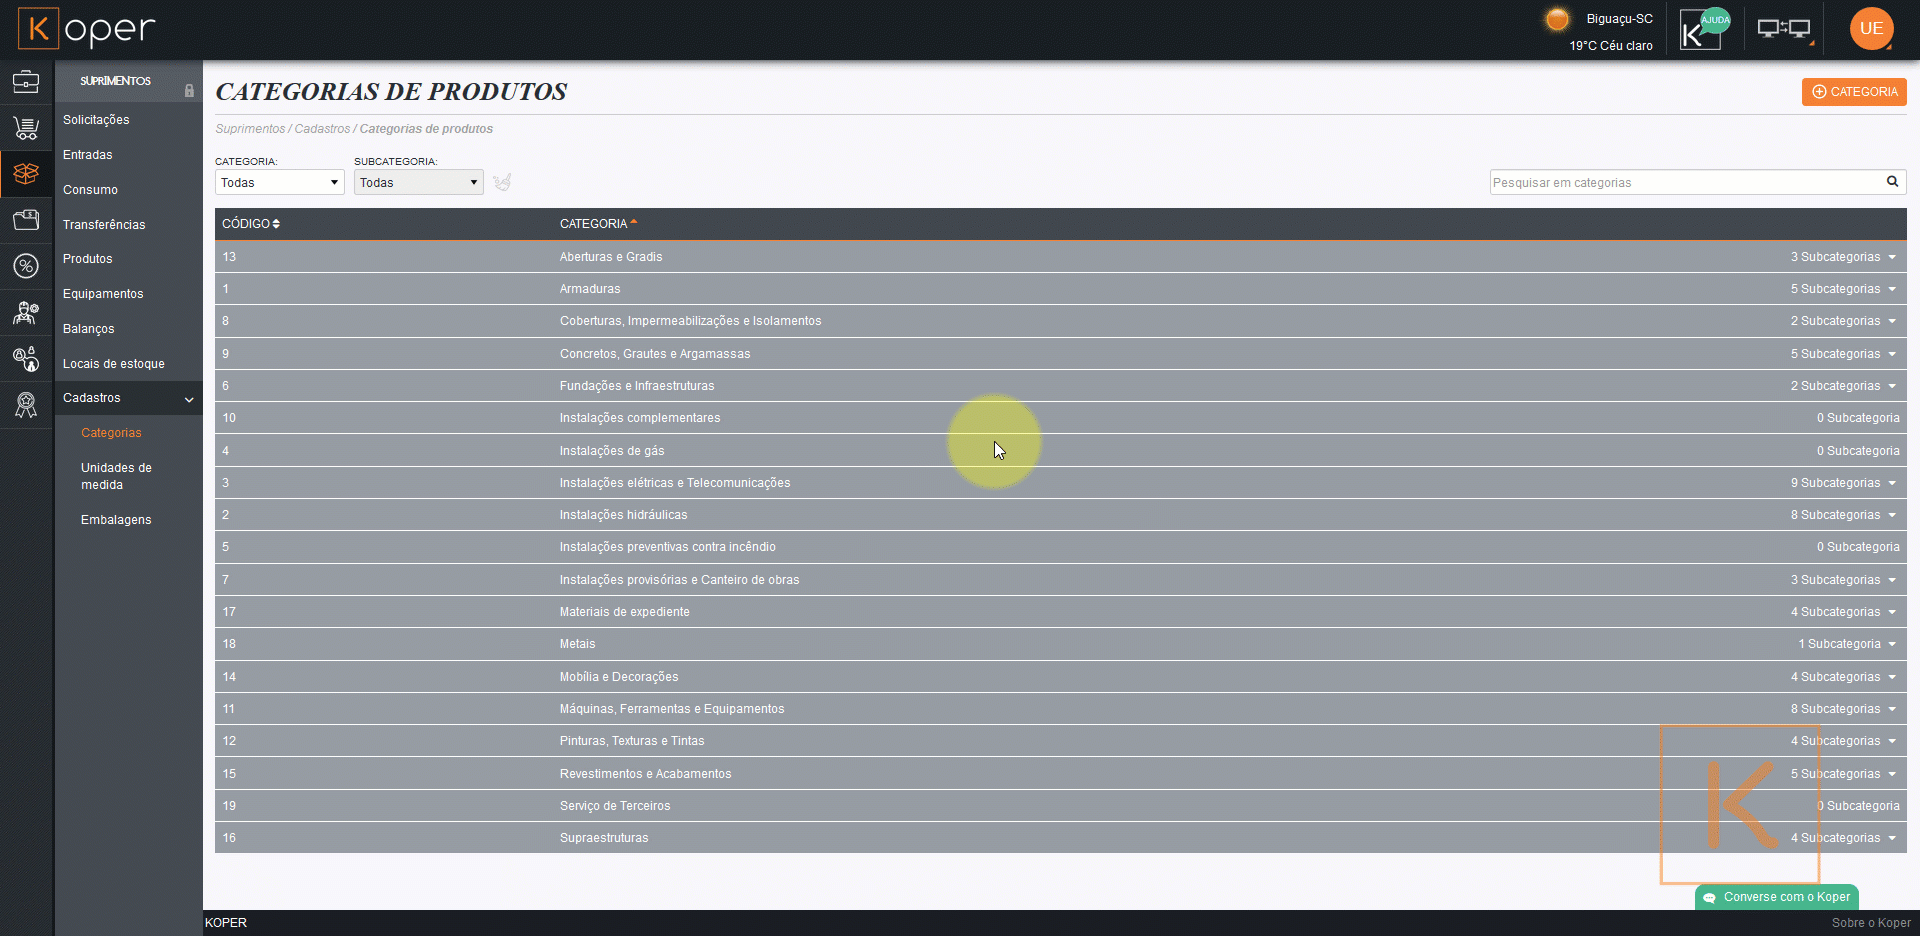Image resolution: width=1920 pixels, height=936 pixels.
Task: Open the shopping cart purchases module
Action: click(x=26, y=128)
